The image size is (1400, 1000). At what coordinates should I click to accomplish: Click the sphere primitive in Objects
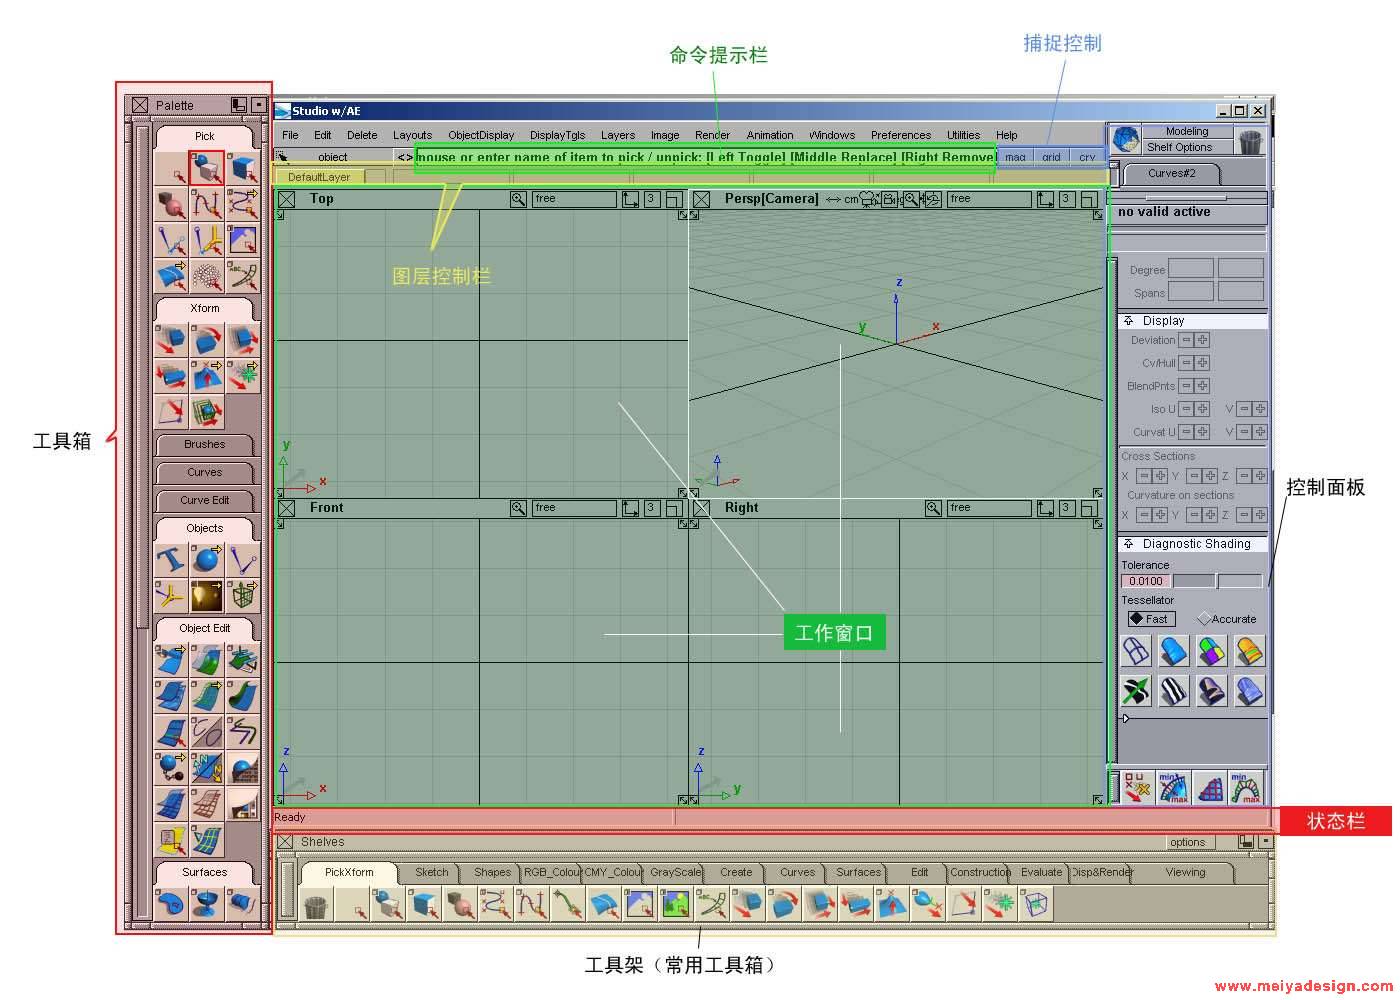[207, 559]
